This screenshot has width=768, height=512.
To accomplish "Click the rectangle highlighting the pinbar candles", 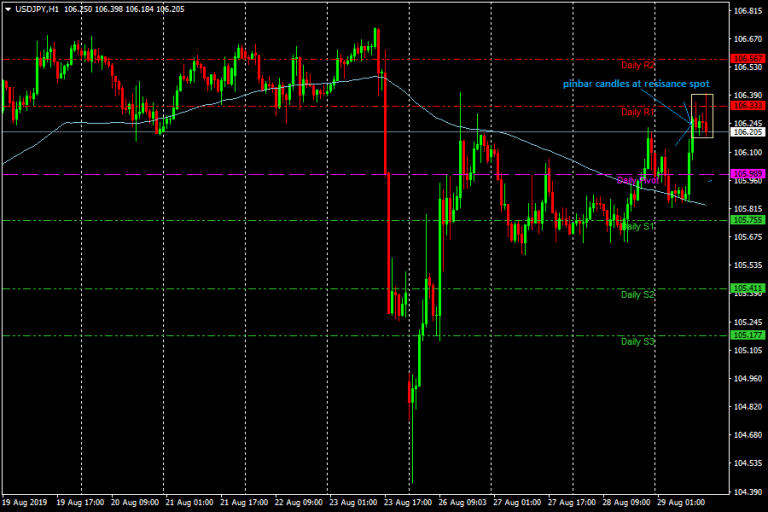I will (702, 116).
